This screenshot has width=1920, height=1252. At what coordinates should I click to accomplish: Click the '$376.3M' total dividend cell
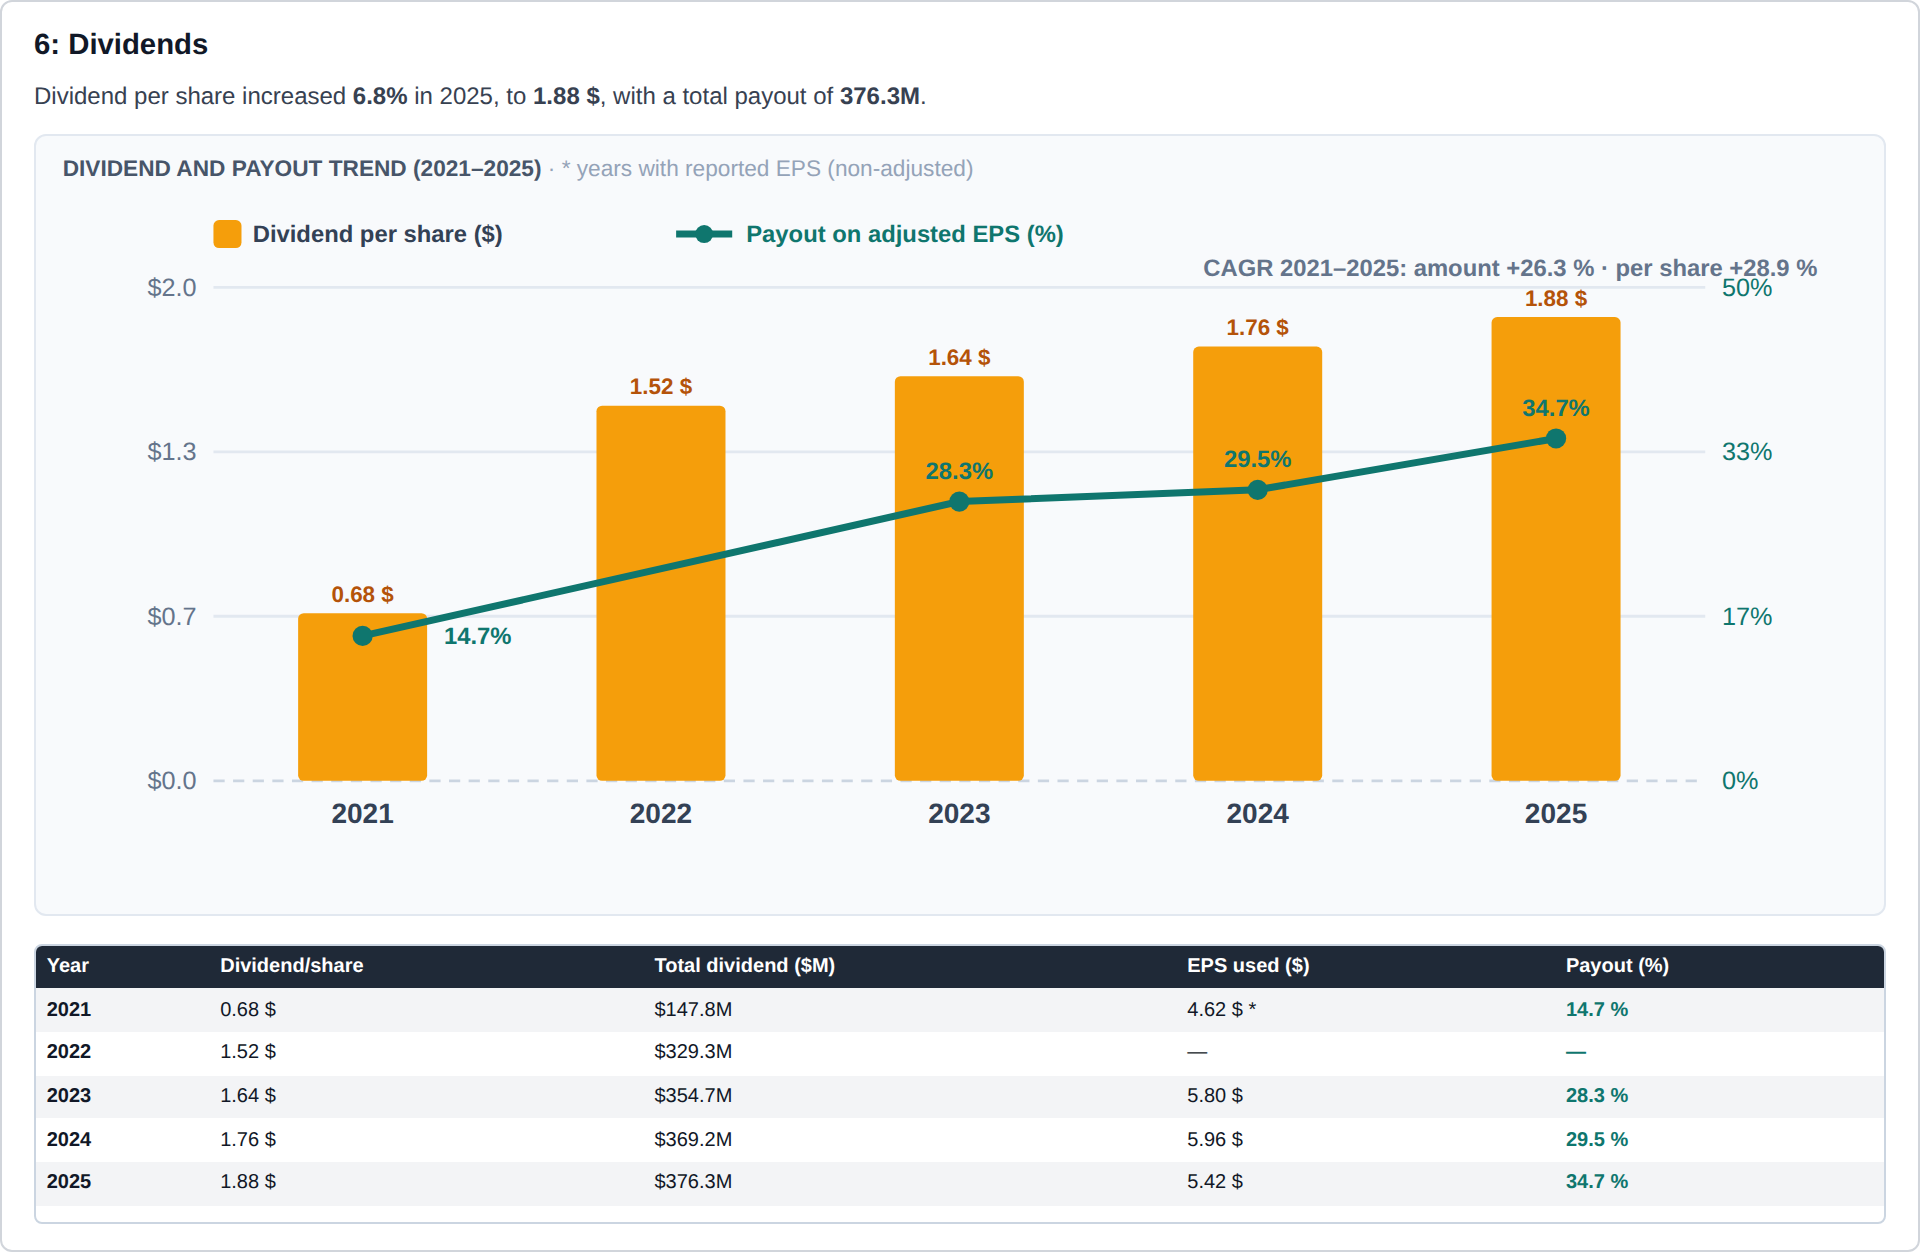point(693,1182)
